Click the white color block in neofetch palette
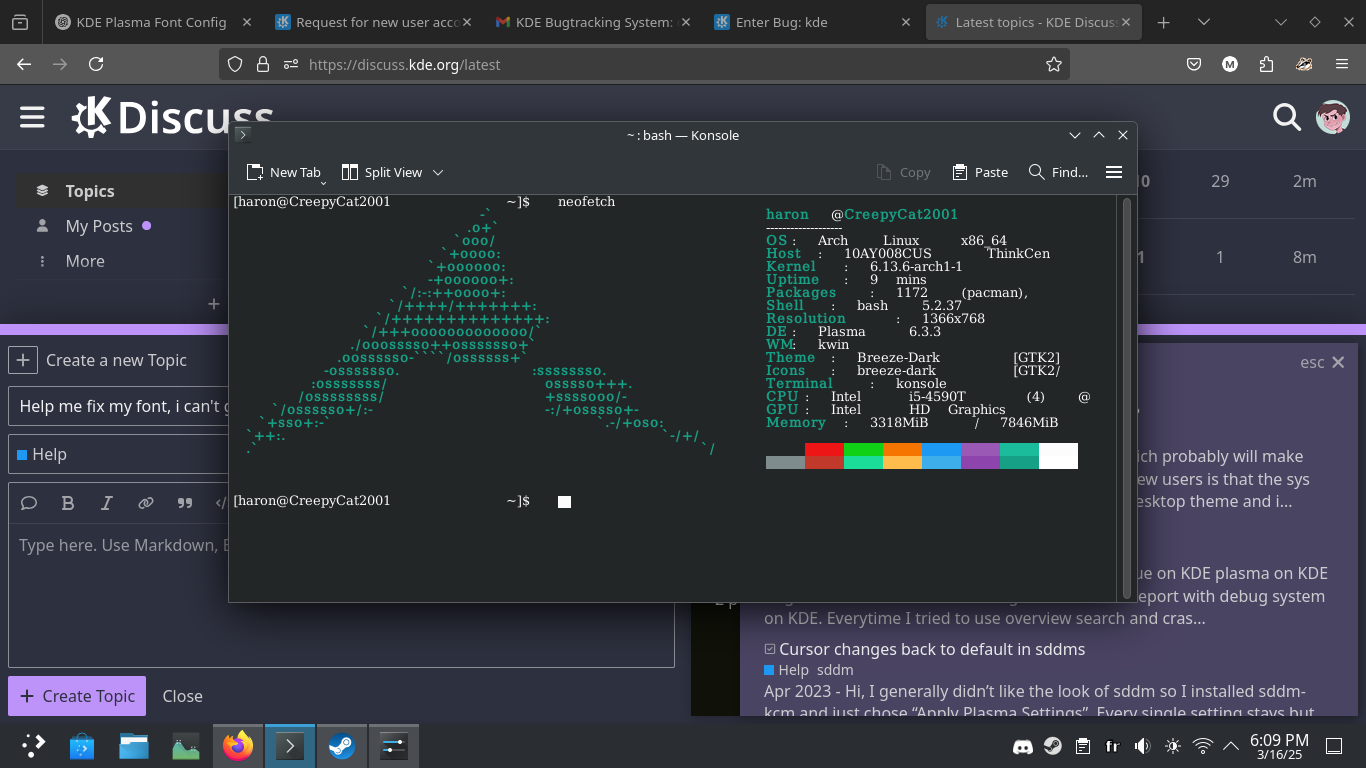The height and width of the screenshot is (768, 1366). (x=1058, y=456)
